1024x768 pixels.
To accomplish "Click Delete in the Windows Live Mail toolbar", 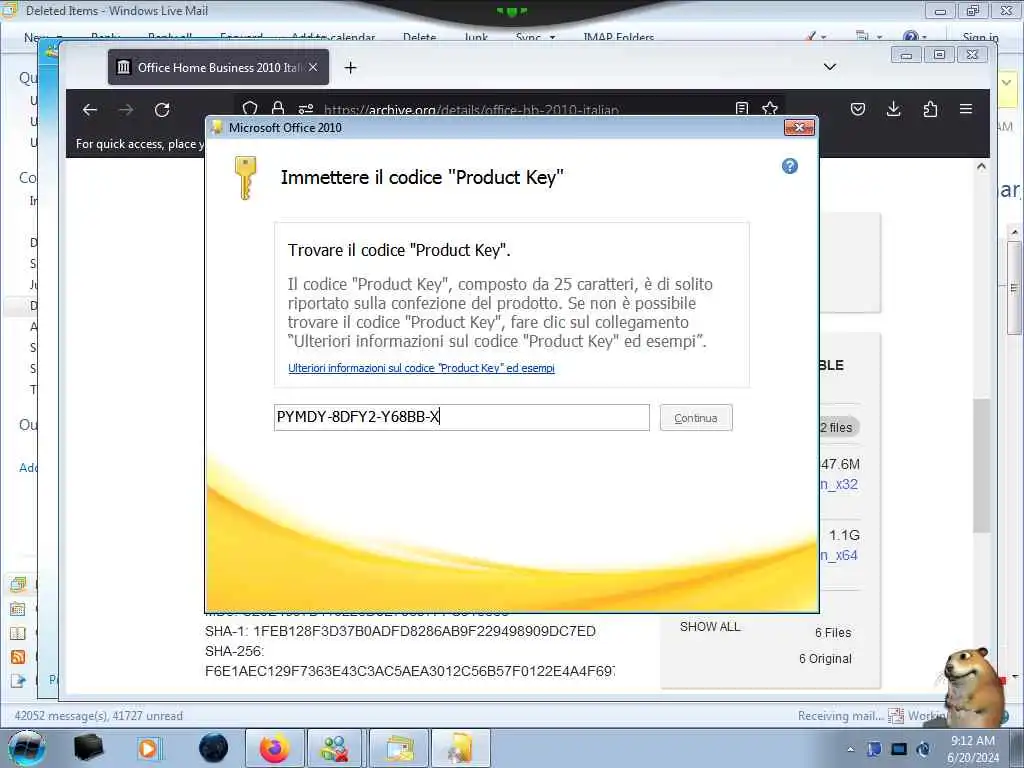I will [x=419, y=38].
